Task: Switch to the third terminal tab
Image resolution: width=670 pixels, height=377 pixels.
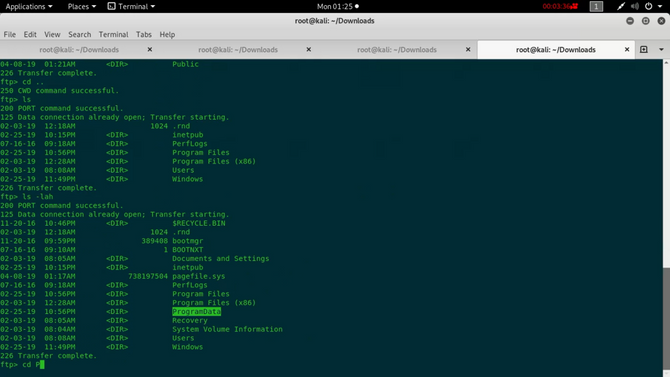Action: pos(397,50)
